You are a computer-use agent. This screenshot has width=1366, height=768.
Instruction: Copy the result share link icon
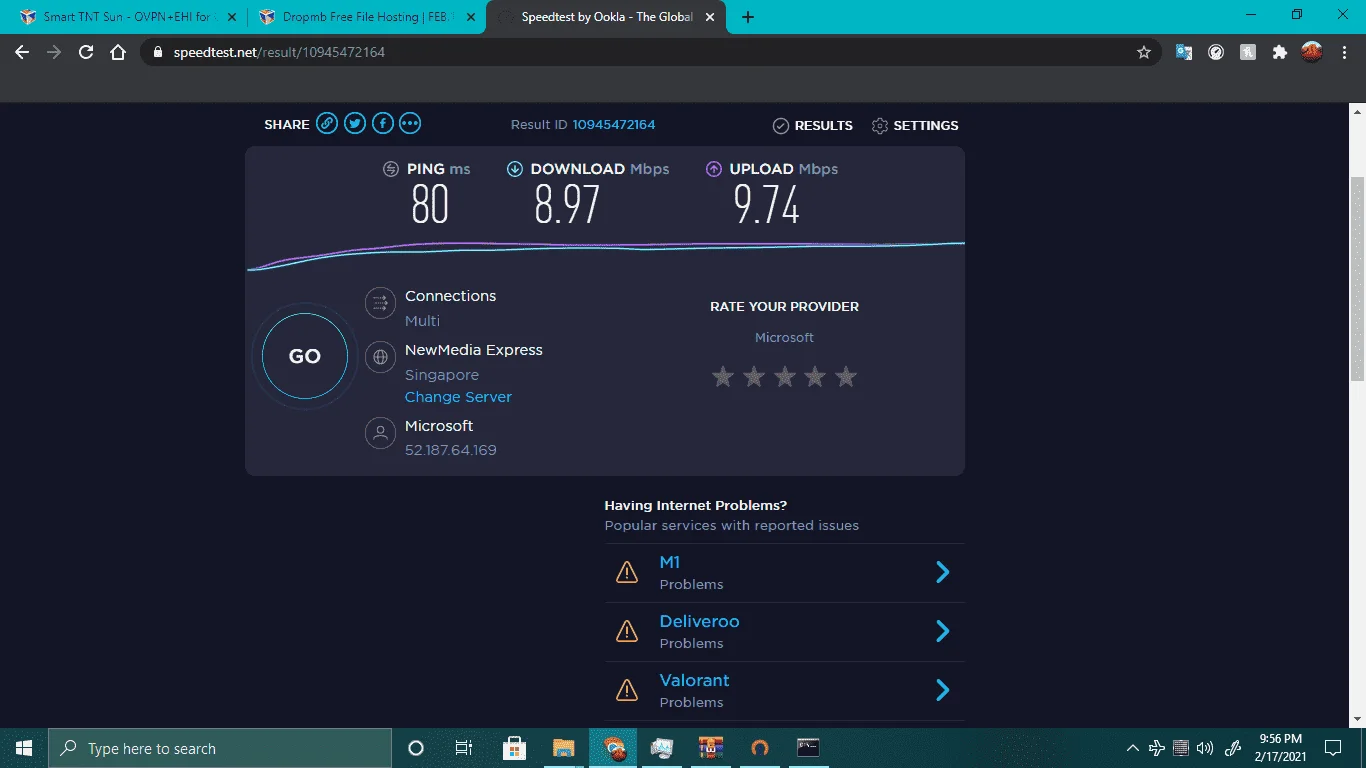pos(327,124)
